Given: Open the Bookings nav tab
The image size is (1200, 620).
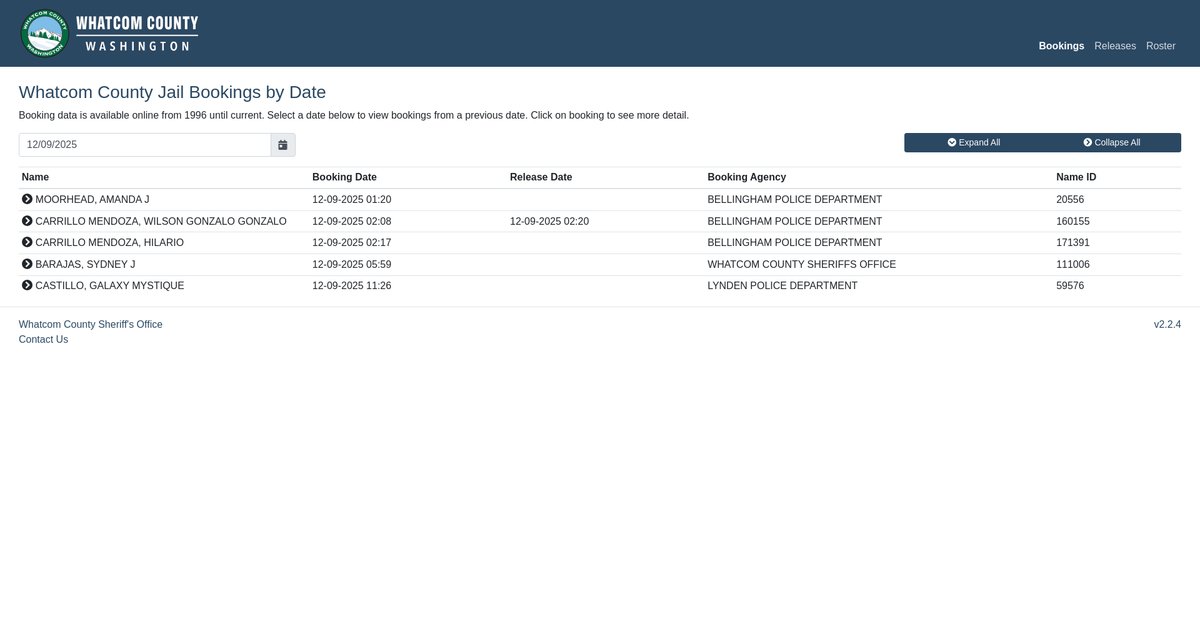Looking at the screenshot, I should 1061,46.
